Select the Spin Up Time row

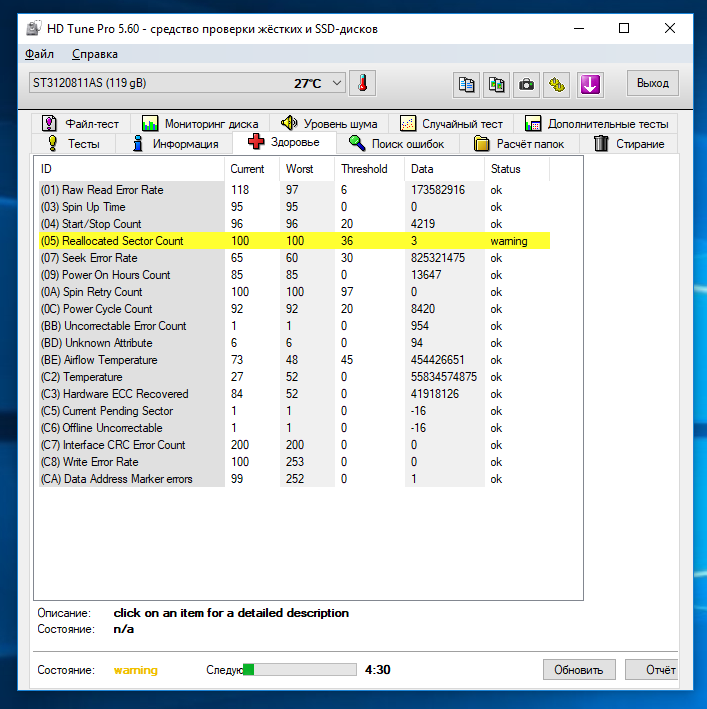tap(294, 207)
